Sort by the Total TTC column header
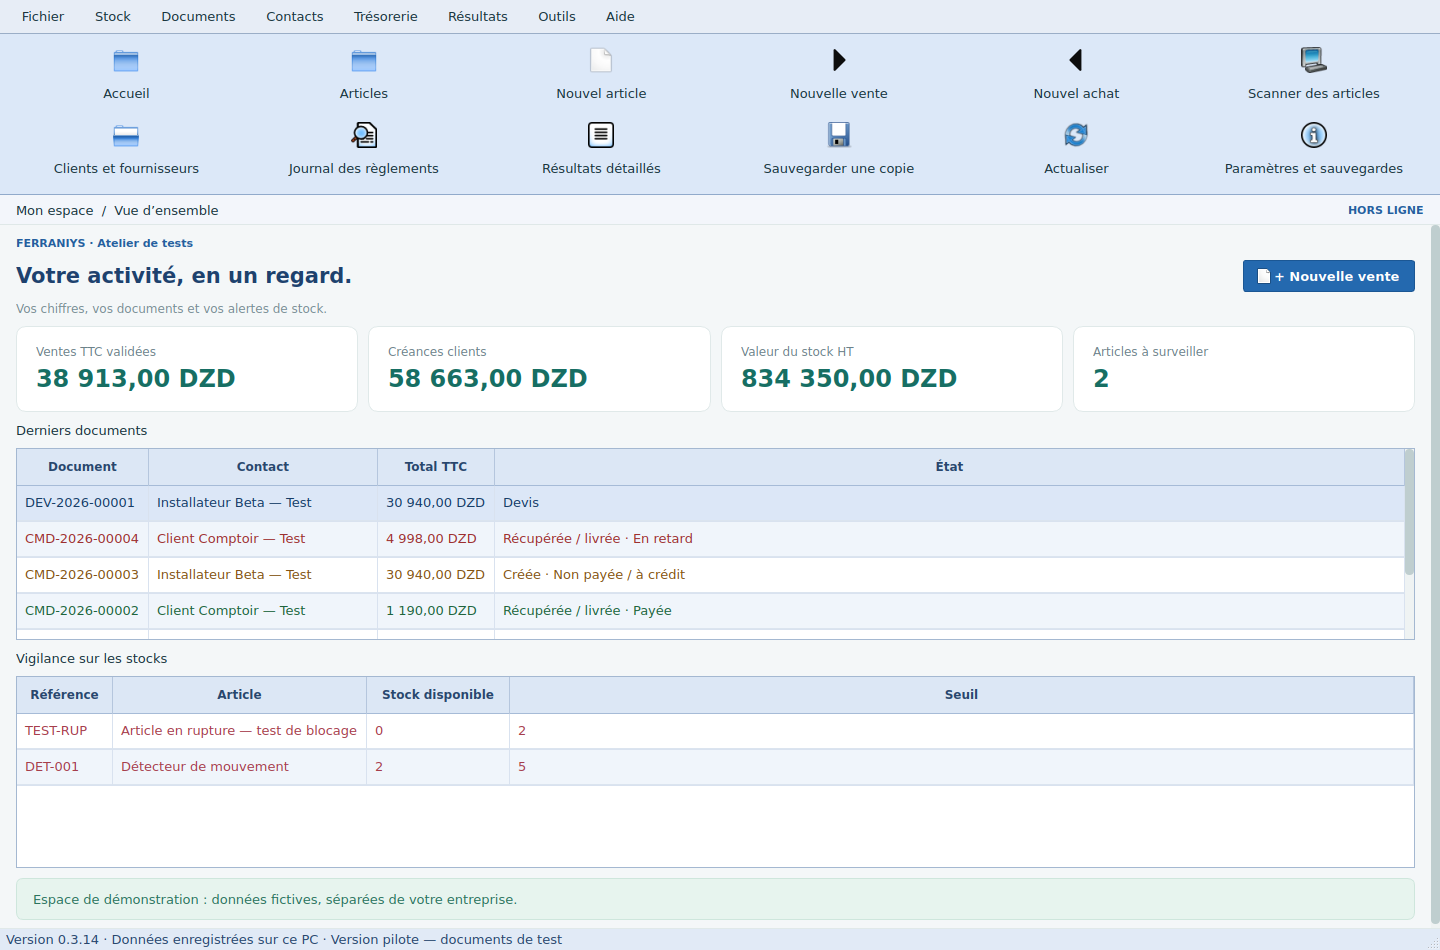Image resolution: width=1440 pixels, height=950 pixels. tap(436, 467)
